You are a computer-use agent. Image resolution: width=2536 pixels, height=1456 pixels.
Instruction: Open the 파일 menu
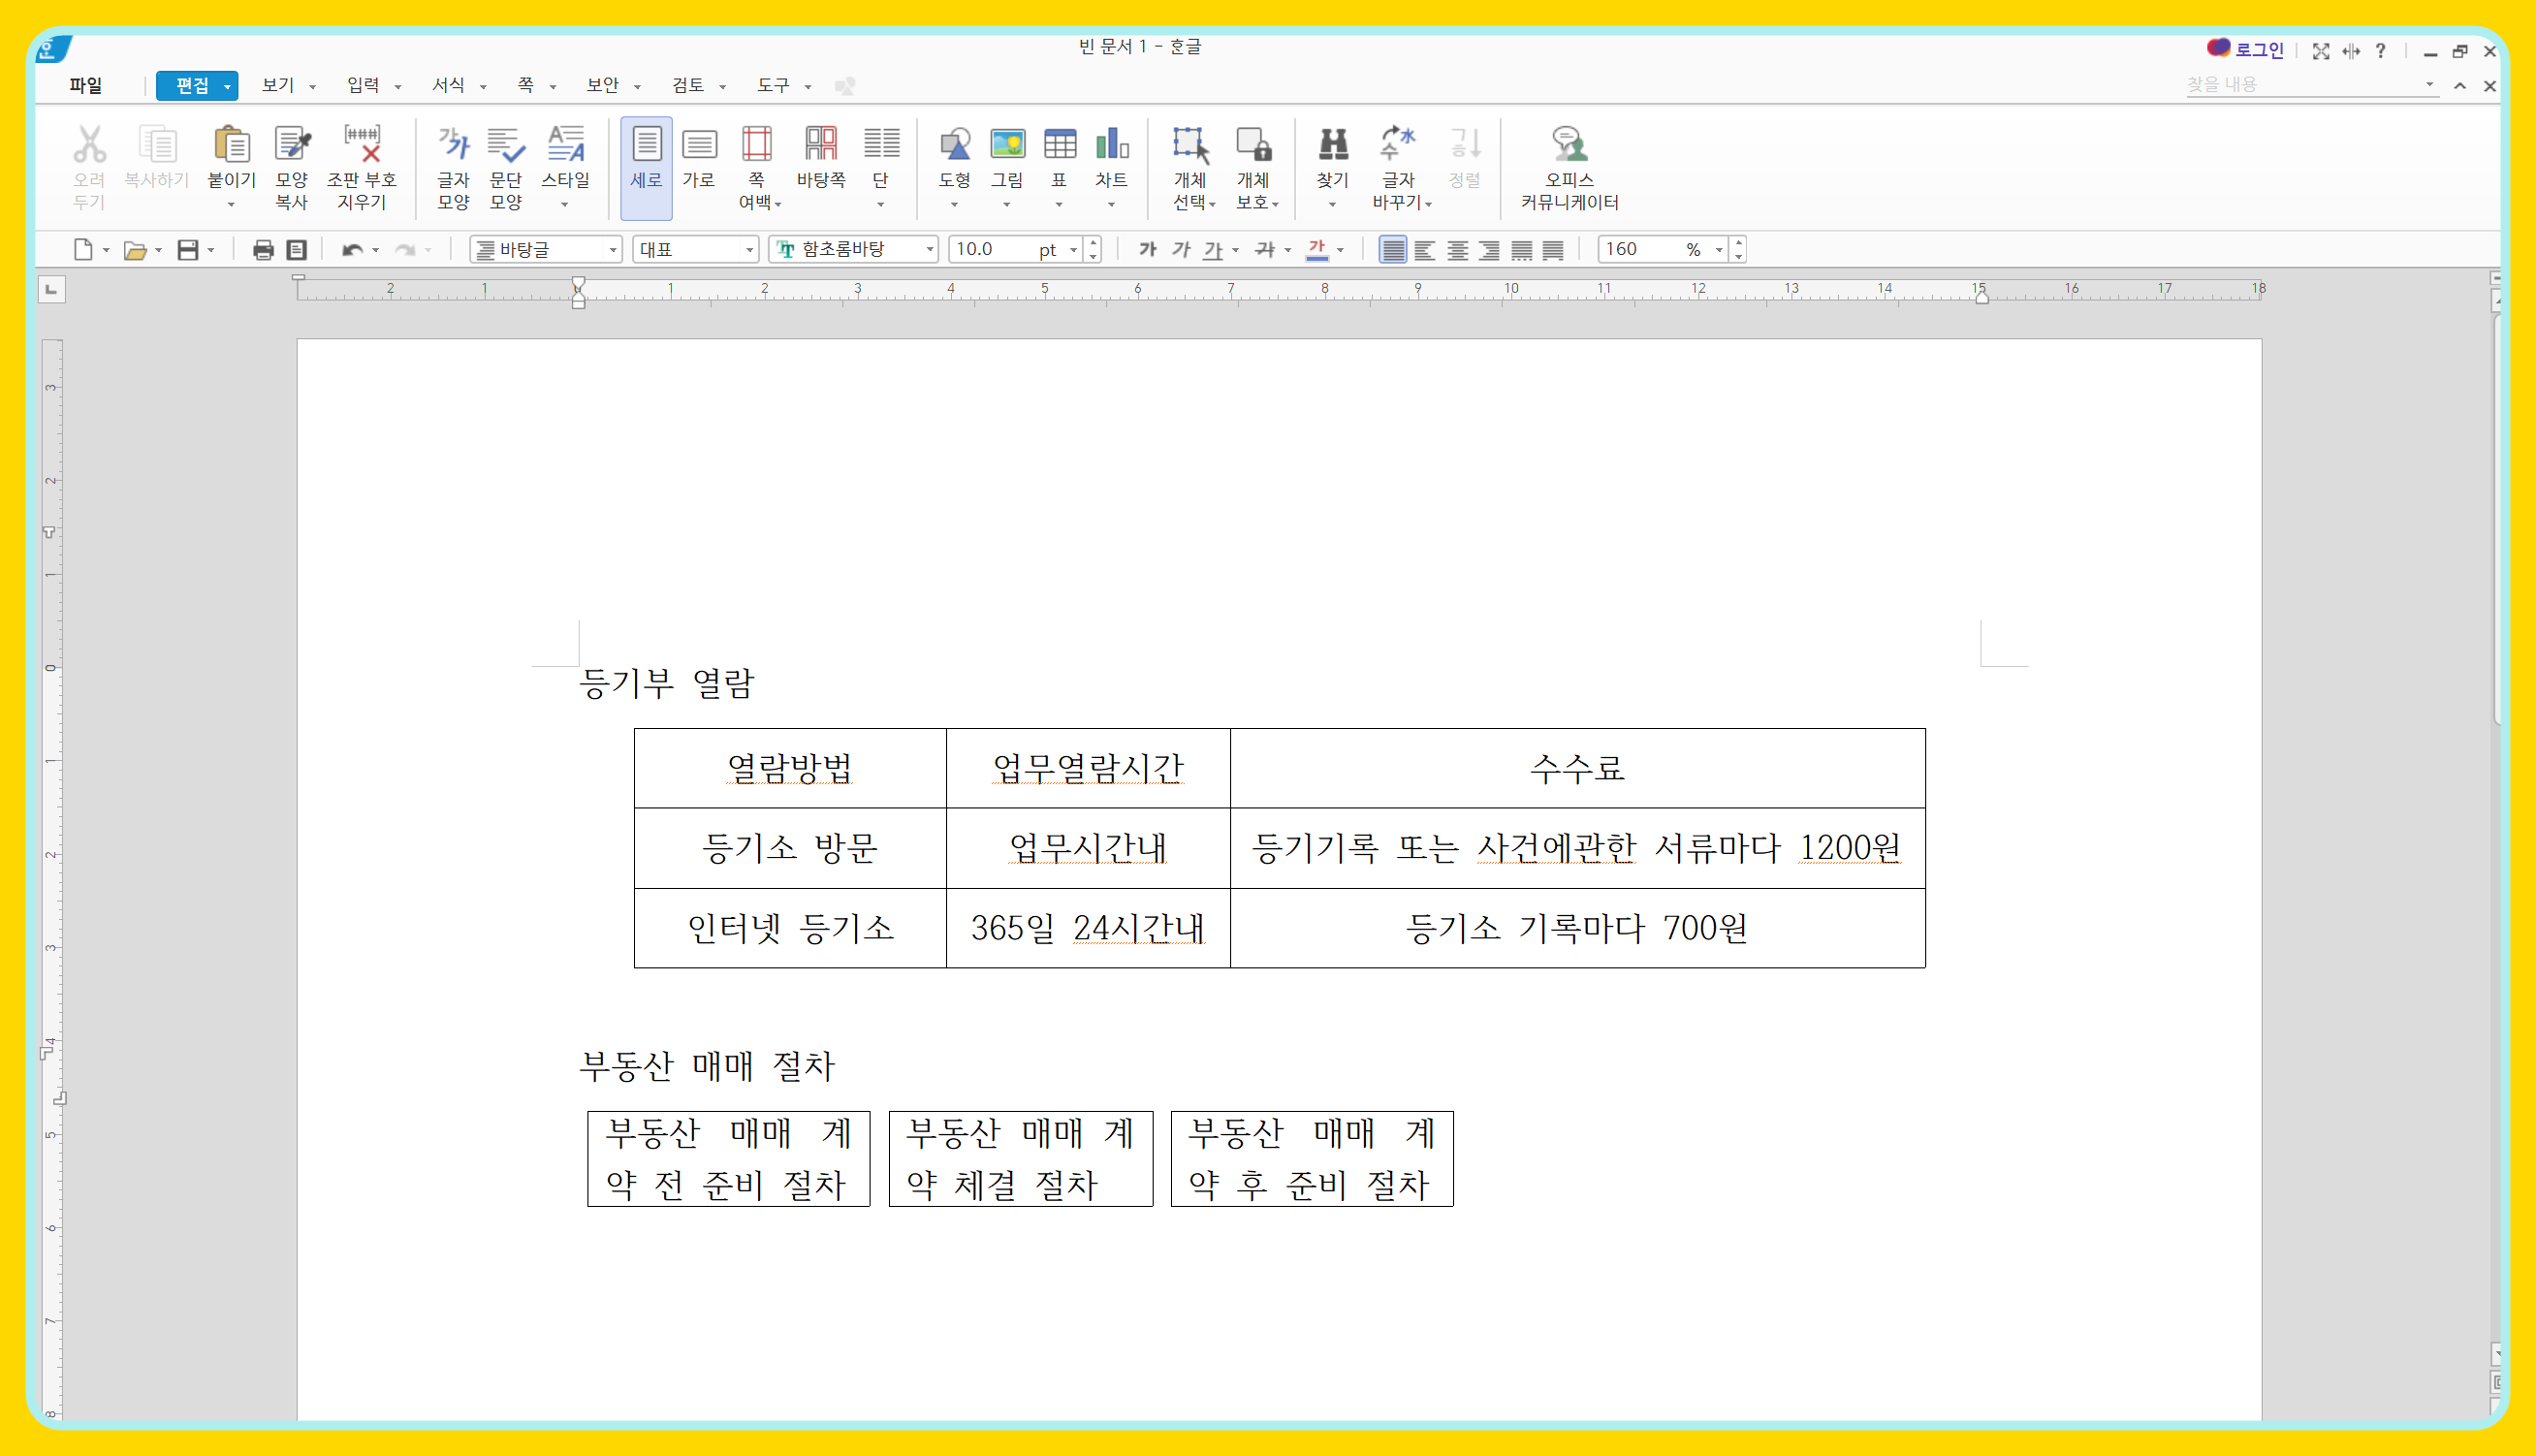point(86,86)
